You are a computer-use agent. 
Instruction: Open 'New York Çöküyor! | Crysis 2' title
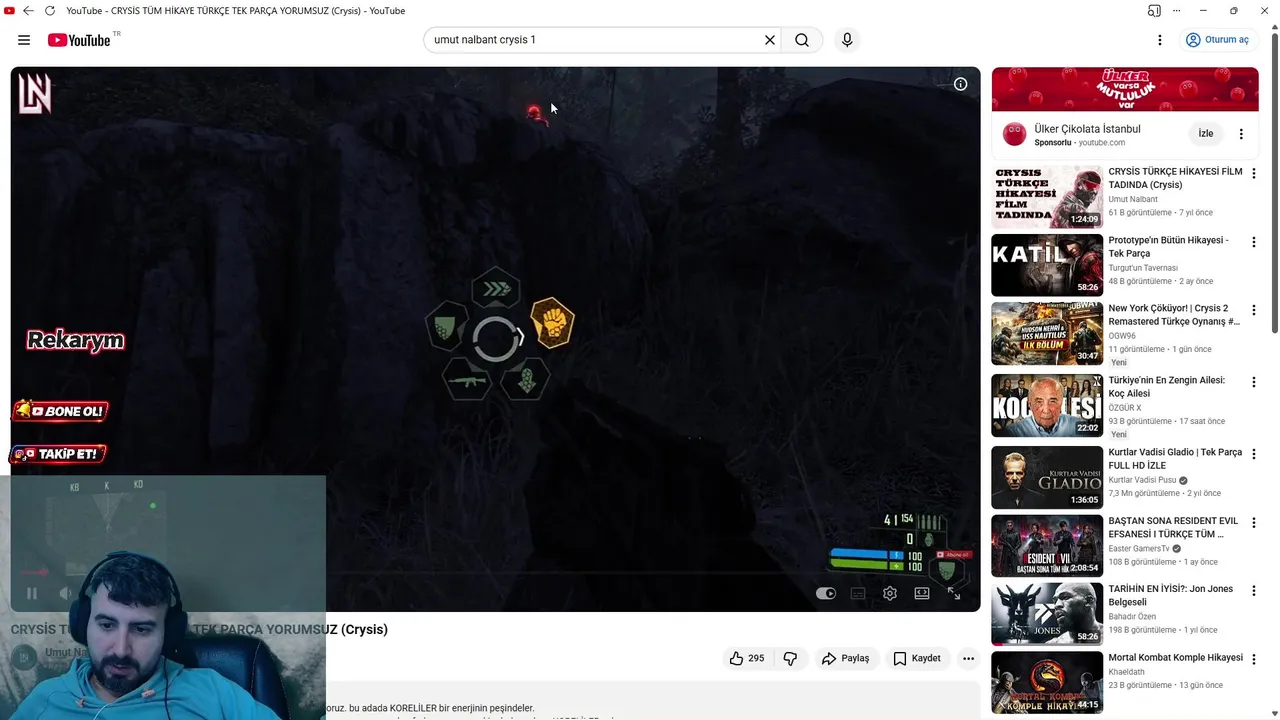pos(1174,315)
